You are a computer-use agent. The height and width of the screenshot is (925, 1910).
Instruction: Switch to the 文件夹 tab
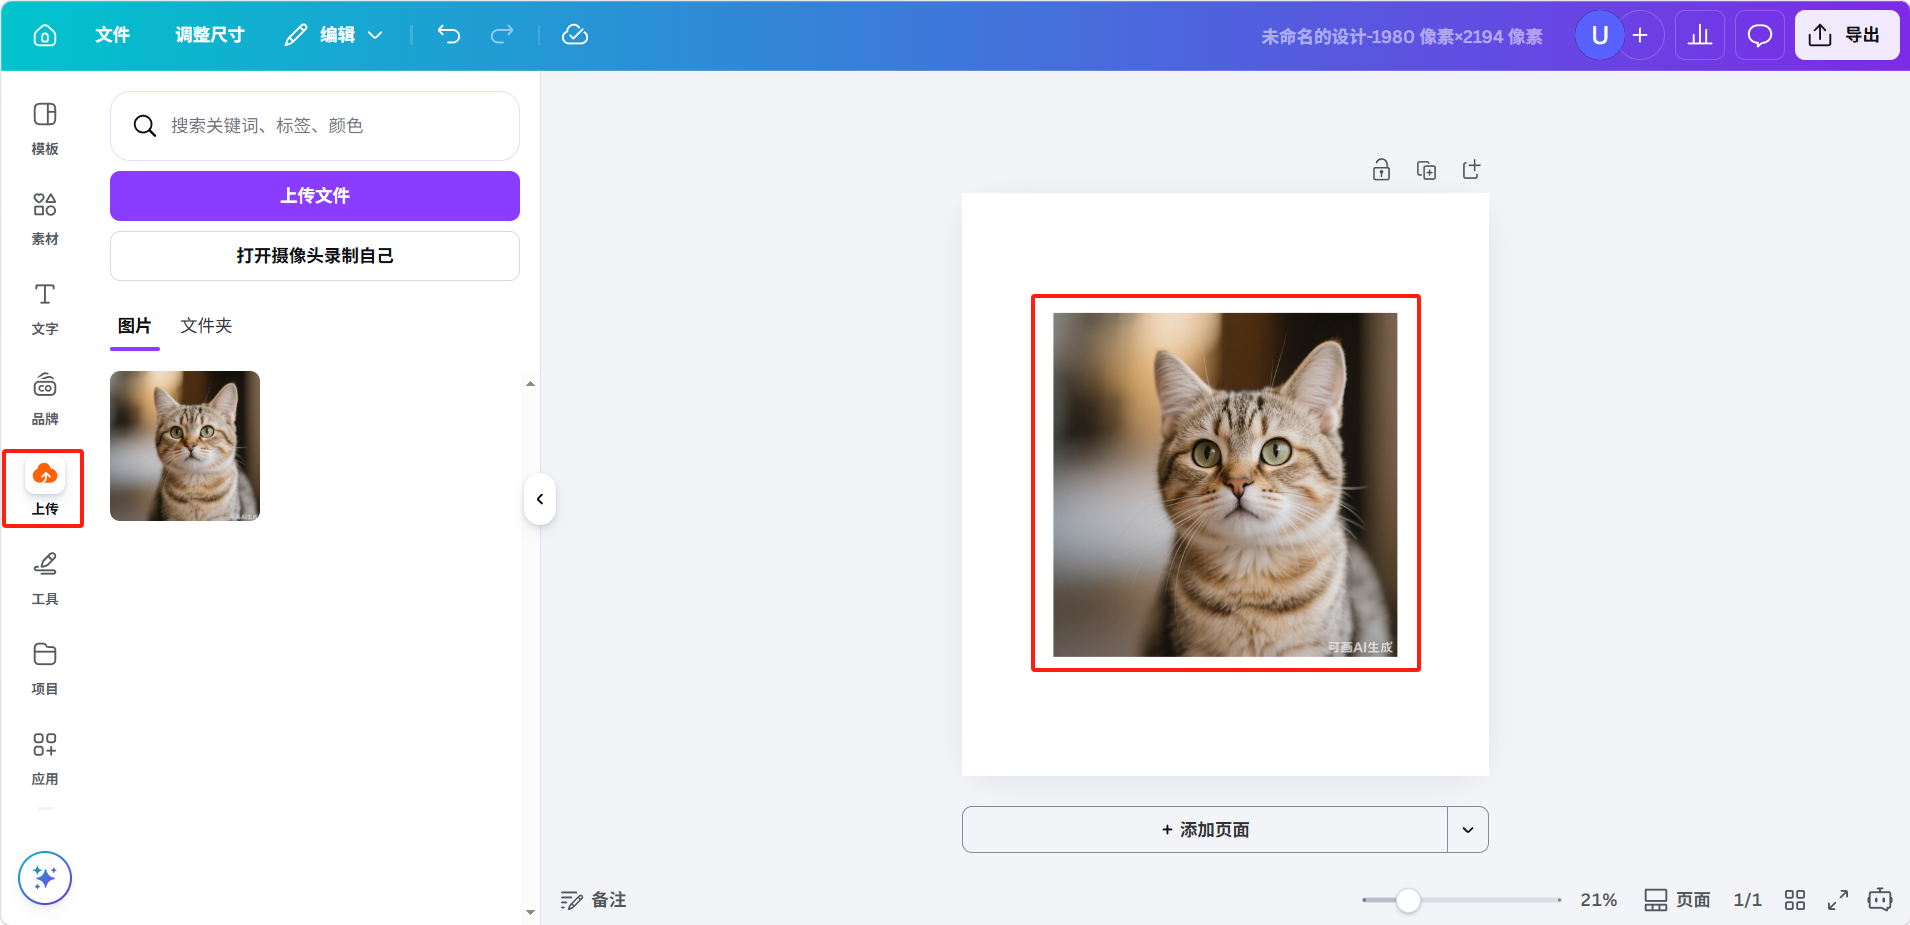206,326
